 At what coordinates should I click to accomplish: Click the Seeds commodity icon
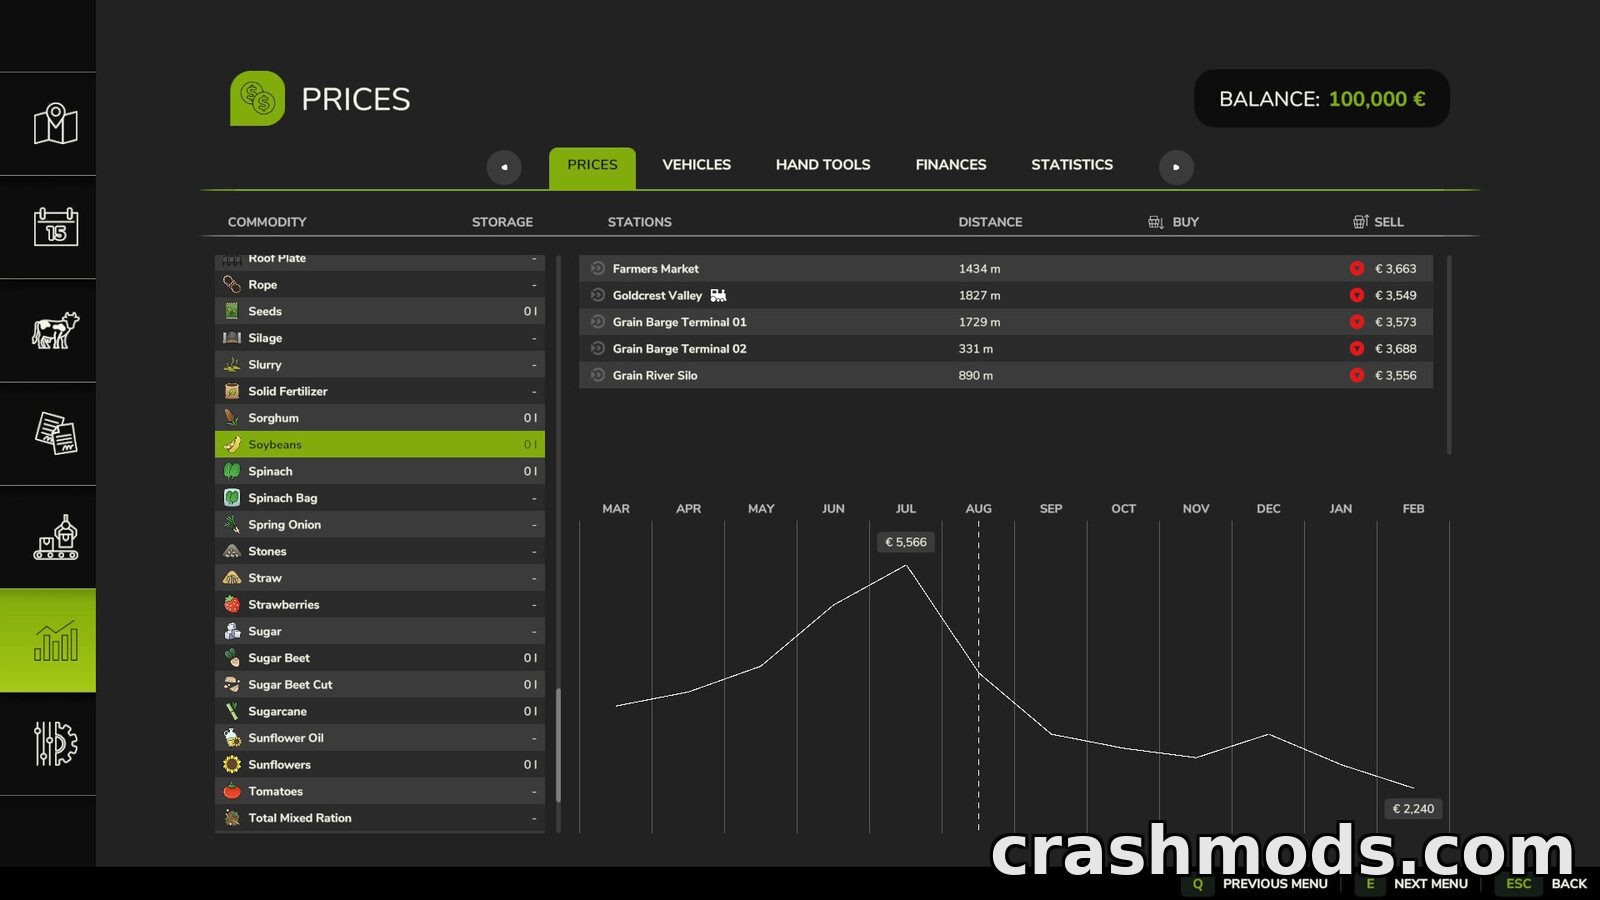232,311
